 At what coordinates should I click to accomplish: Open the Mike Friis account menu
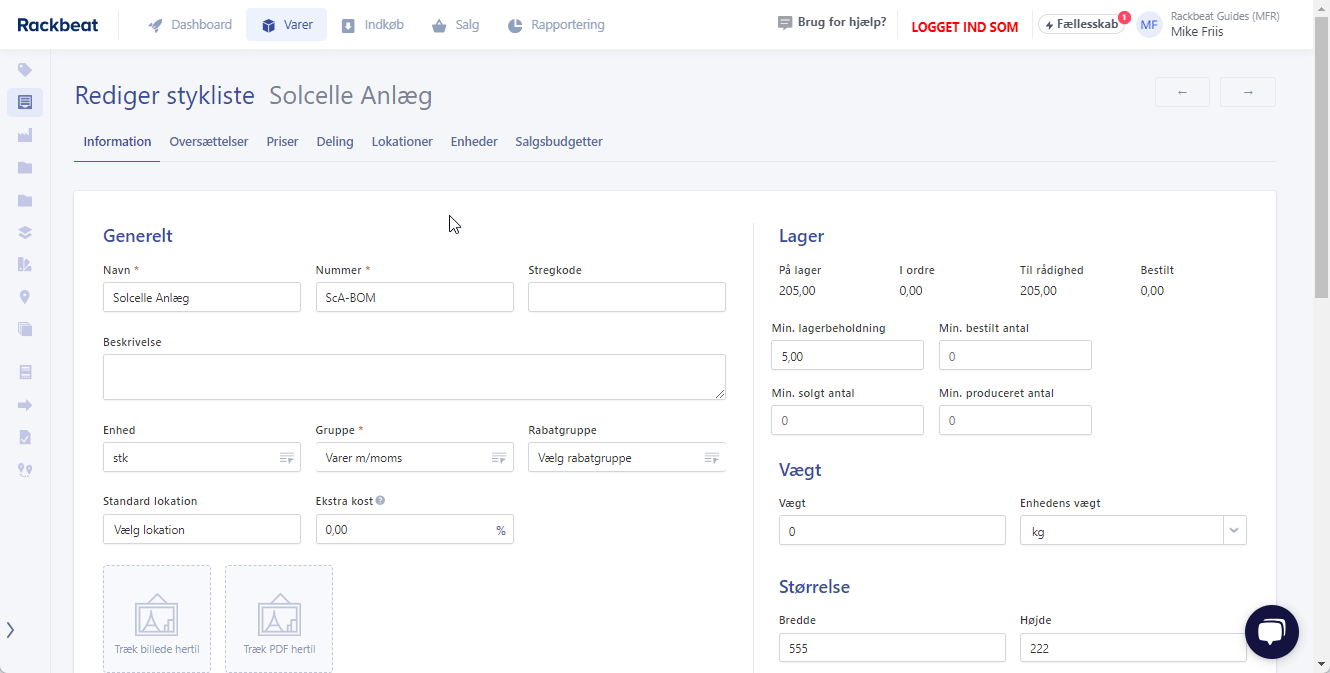[x=1225, y=24]
